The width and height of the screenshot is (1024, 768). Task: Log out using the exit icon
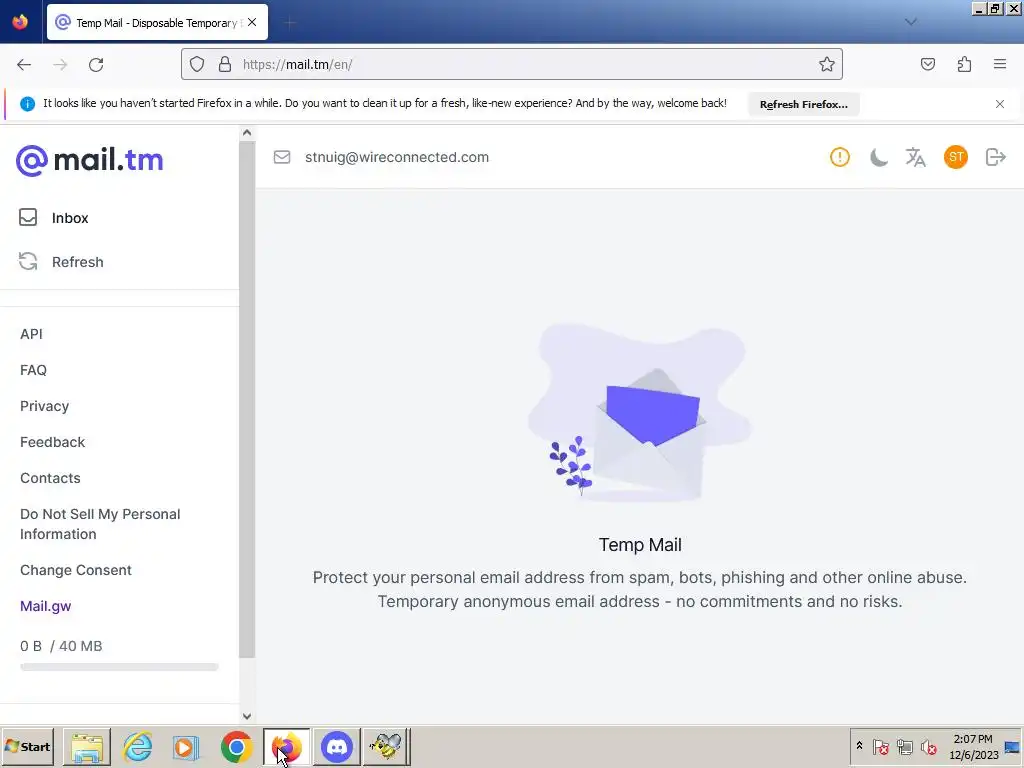coord(995,157)
